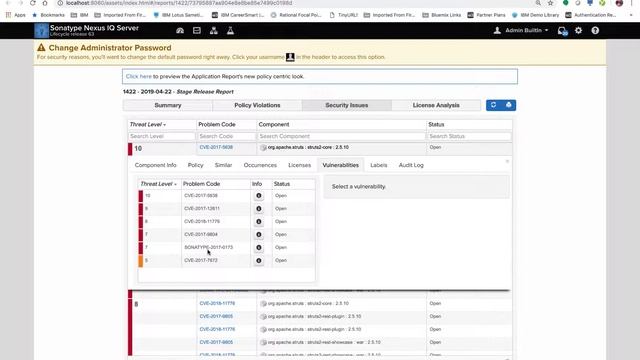Focus the Search Component filter field
640x360 pixels.
(341, 136)
